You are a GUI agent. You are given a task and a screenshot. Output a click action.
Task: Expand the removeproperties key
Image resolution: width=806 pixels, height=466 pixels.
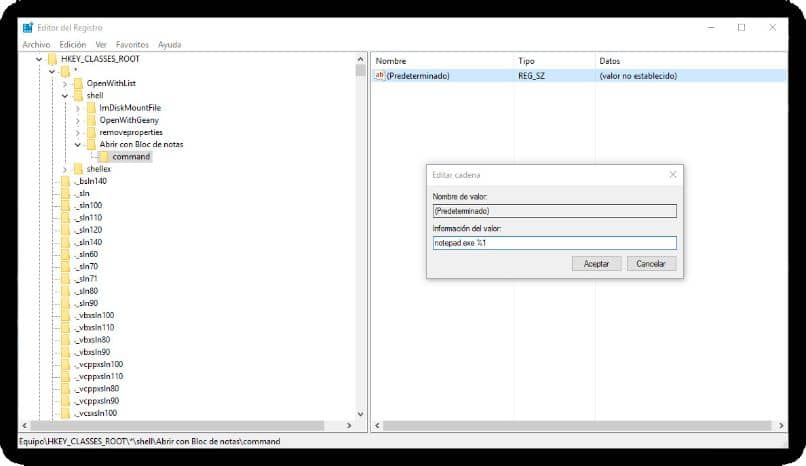[78, 133]
